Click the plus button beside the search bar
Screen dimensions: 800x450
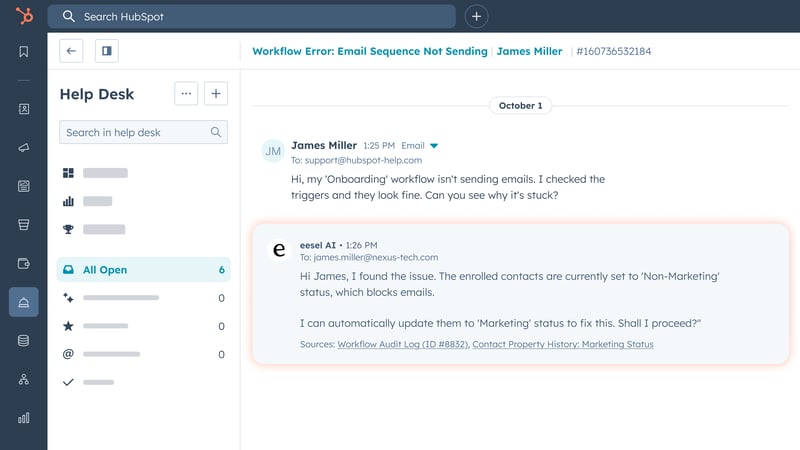(x=476, y=16)
